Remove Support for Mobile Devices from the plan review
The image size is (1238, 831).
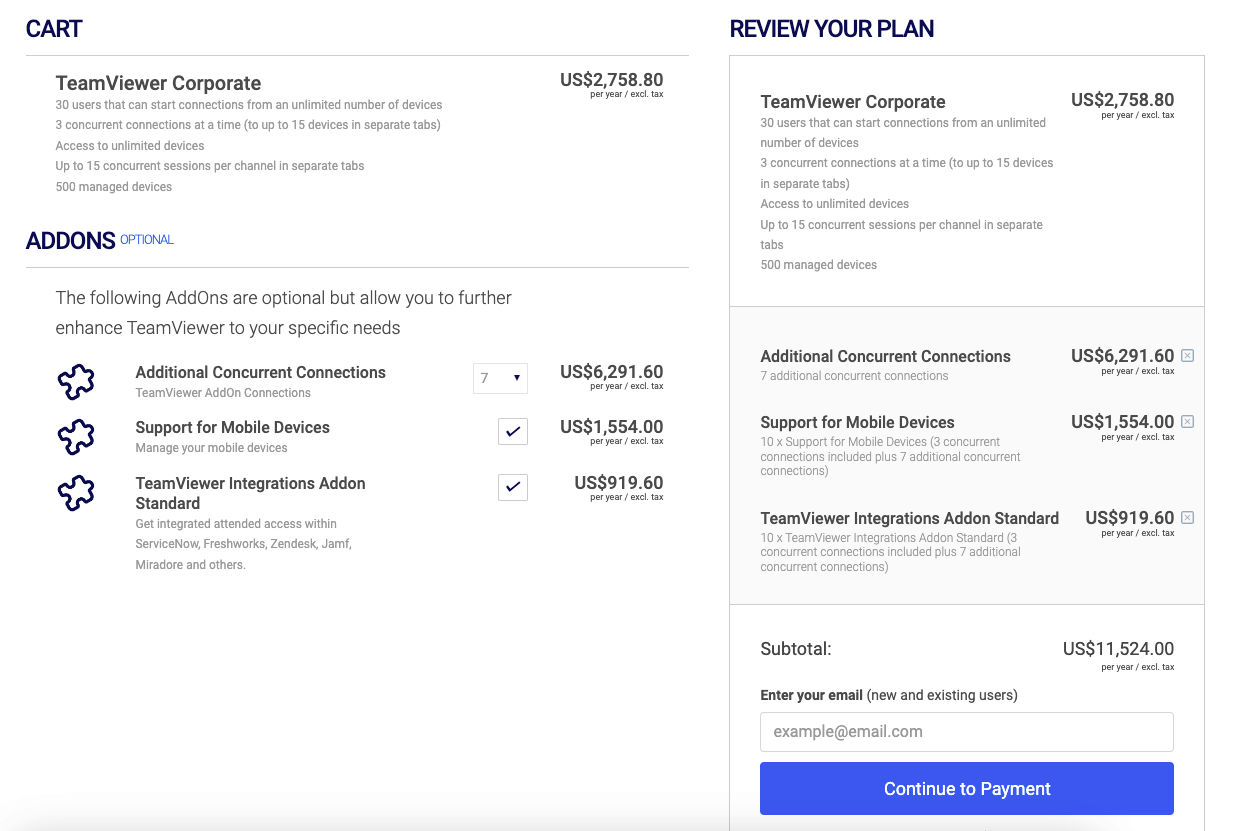coord(1187,422)
